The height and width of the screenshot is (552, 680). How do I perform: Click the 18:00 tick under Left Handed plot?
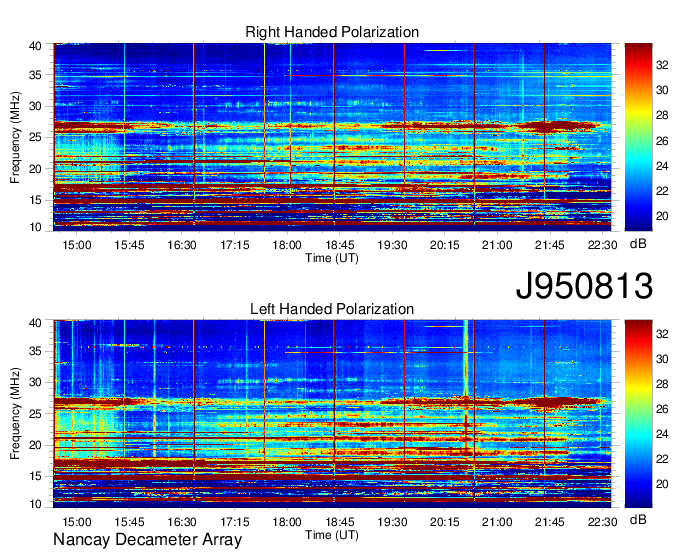(x=287, y=522)
